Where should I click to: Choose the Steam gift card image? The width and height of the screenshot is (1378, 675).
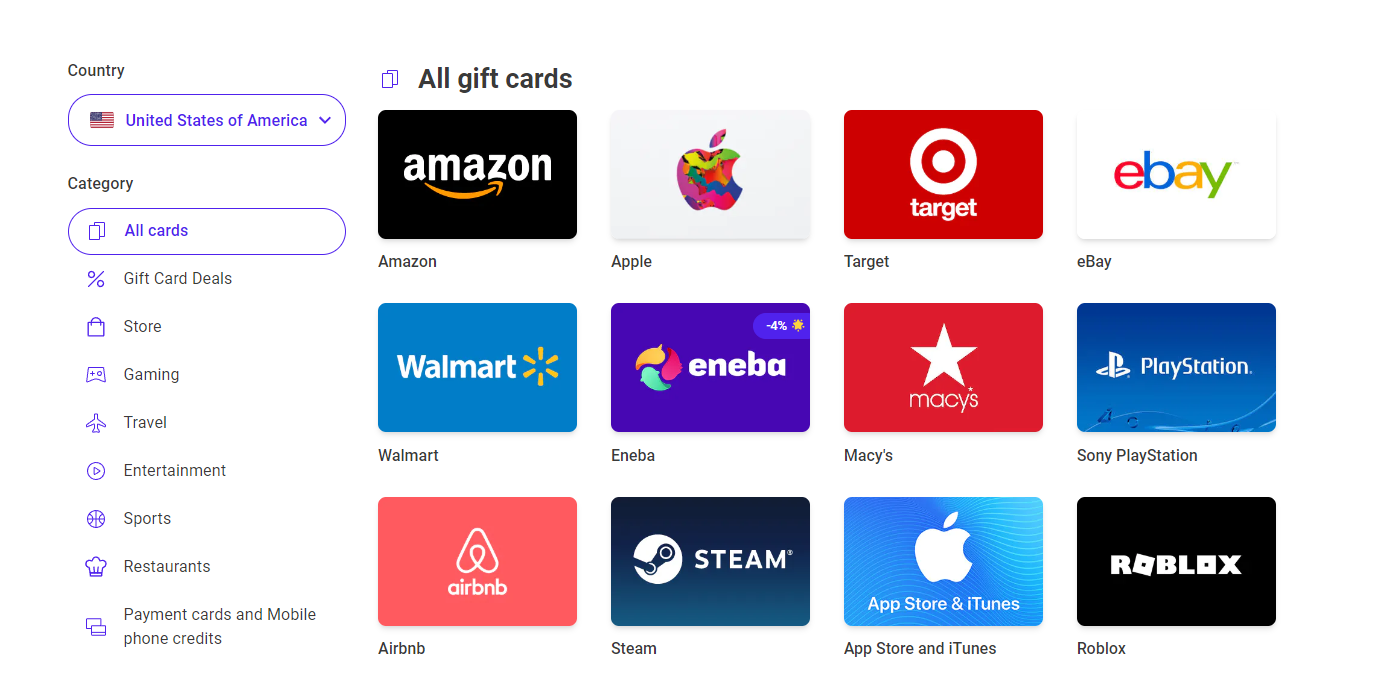710,561
